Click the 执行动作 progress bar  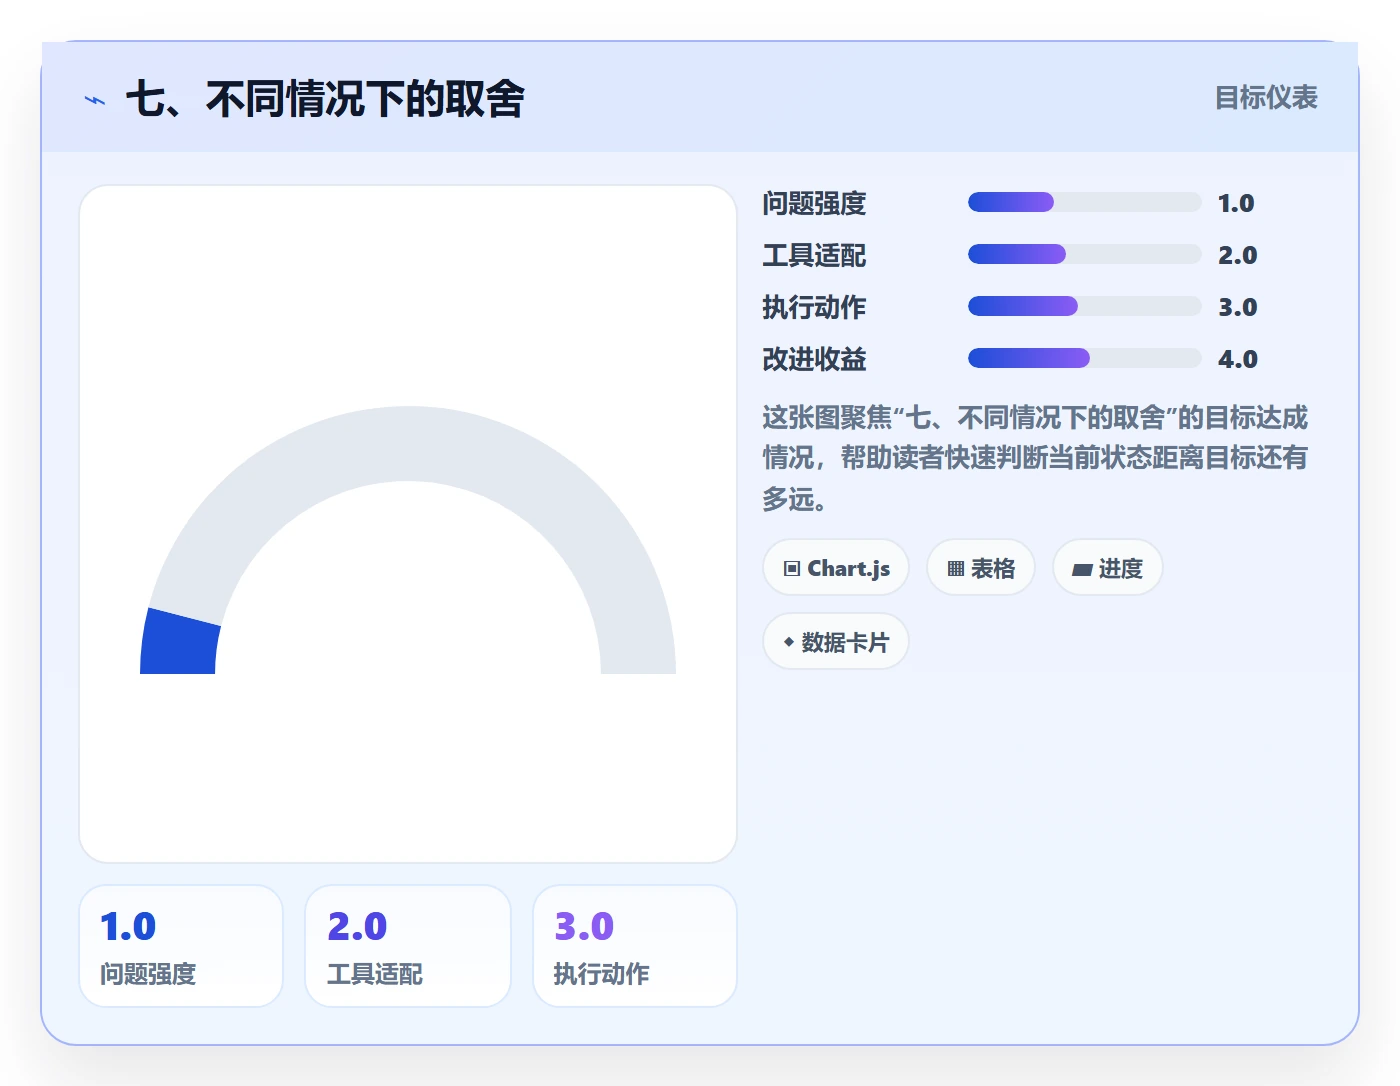point(1084,306)
